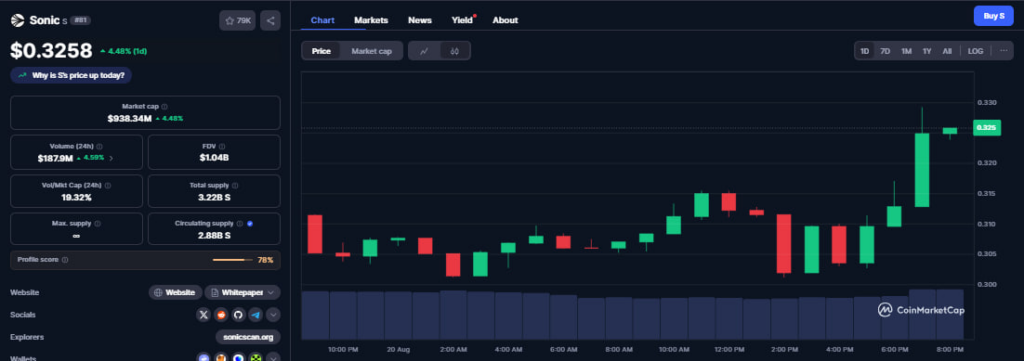Open the GitHub social icon
1024x361 pixels.
(x=238, y=315)
